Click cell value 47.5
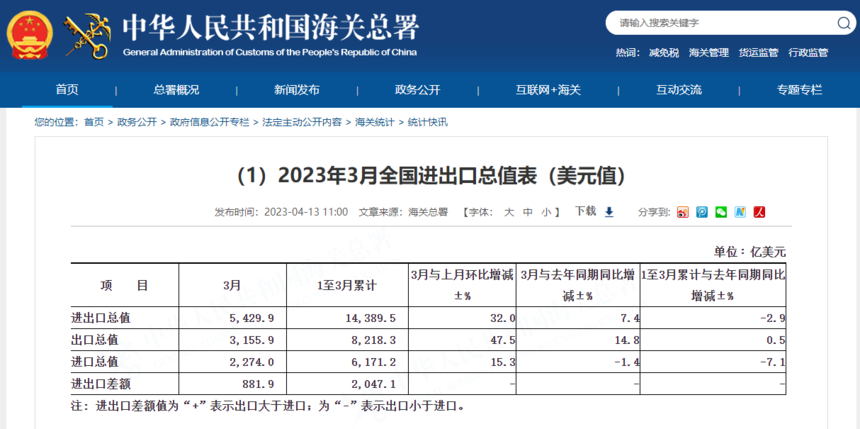Image resolution: width=860 pixels, height=429 pixels. pyautogui.click(x=501, y=340)
